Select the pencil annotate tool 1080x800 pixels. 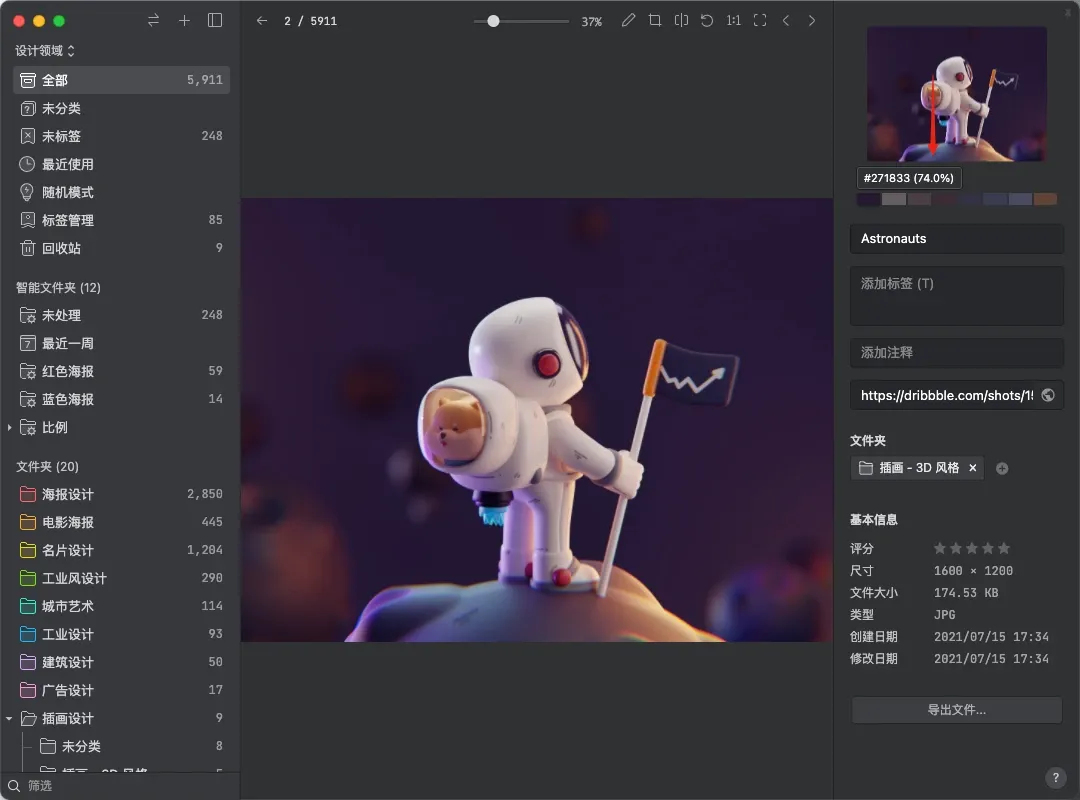(628, 21)
